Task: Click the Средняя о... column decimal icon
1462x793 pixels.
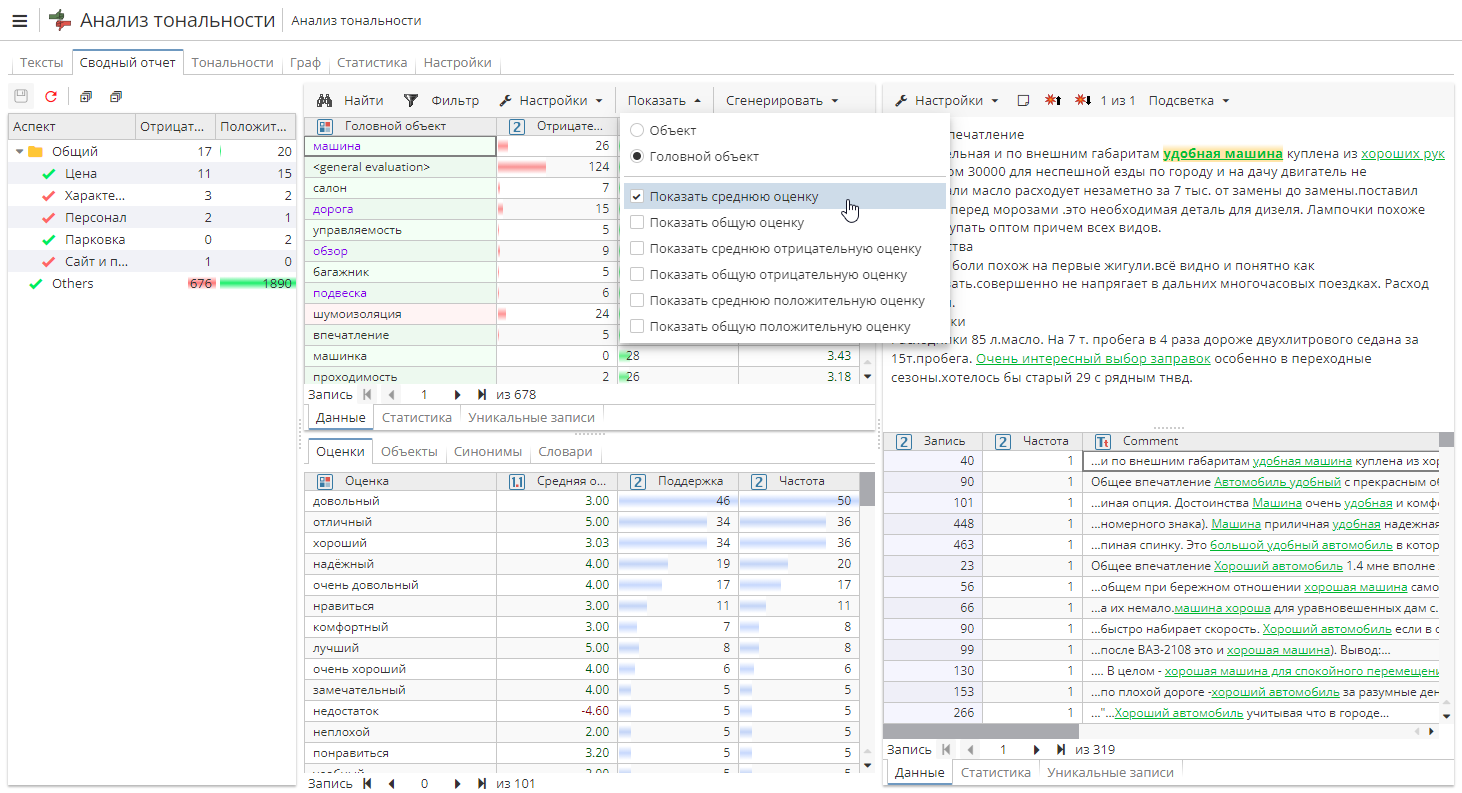Action: 517,481
